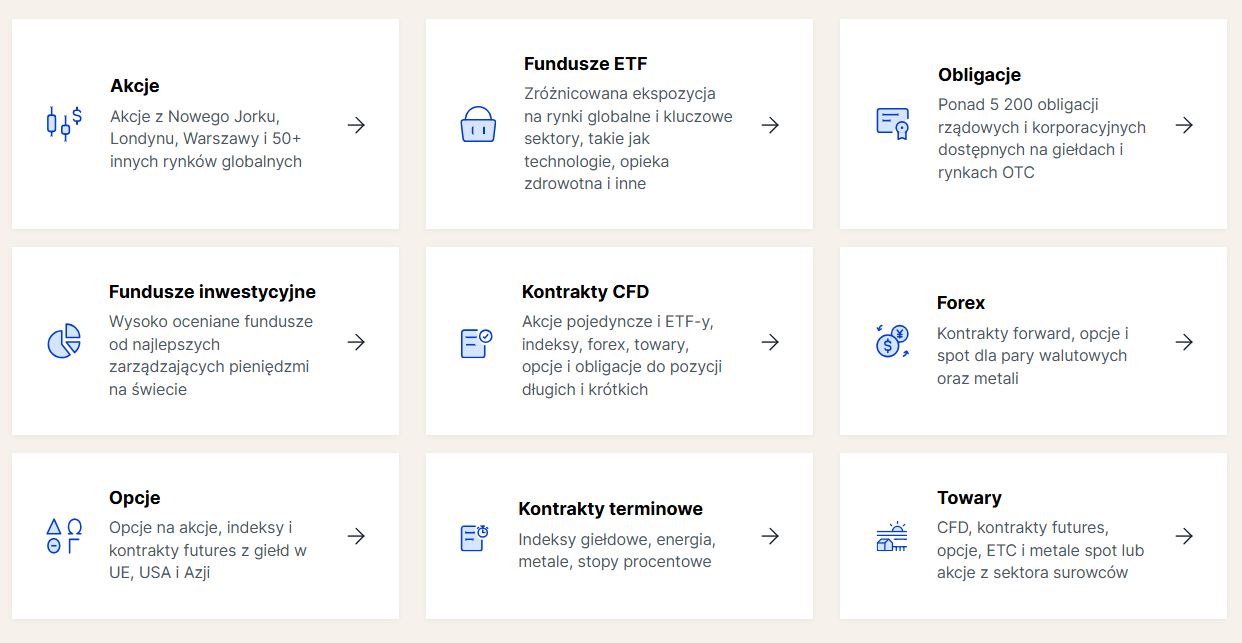Image resolution: width=1242 pixels, height=643 pixels.
Task: Click the candlestick chart icon for Akcje
Action: 64,124
